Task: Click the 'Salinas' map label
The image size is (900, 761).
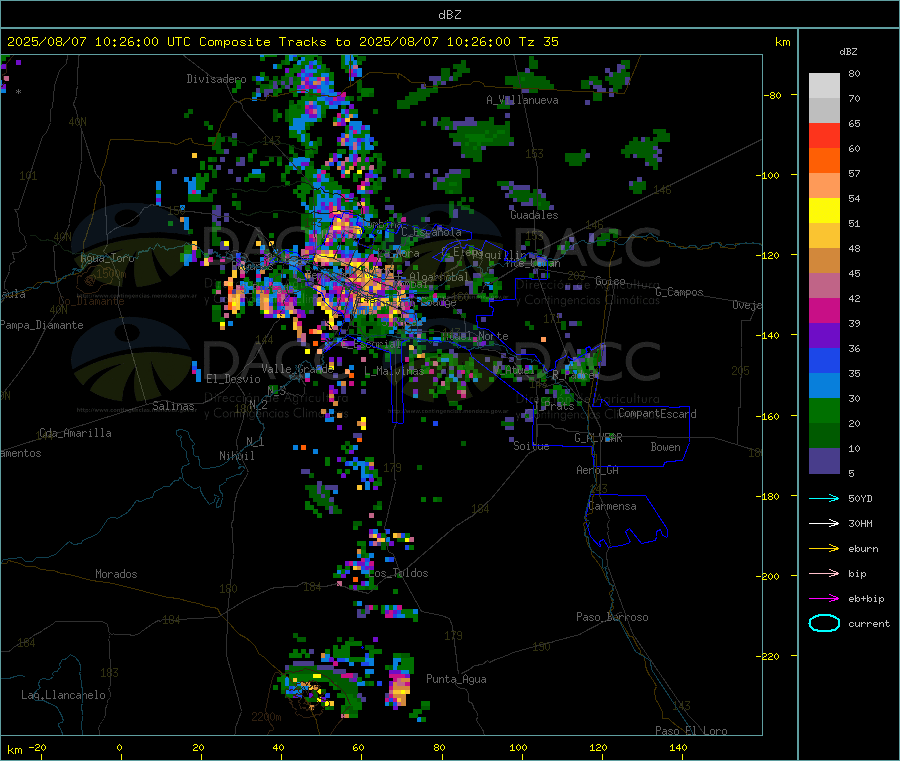Action: [x=173, y=406]
